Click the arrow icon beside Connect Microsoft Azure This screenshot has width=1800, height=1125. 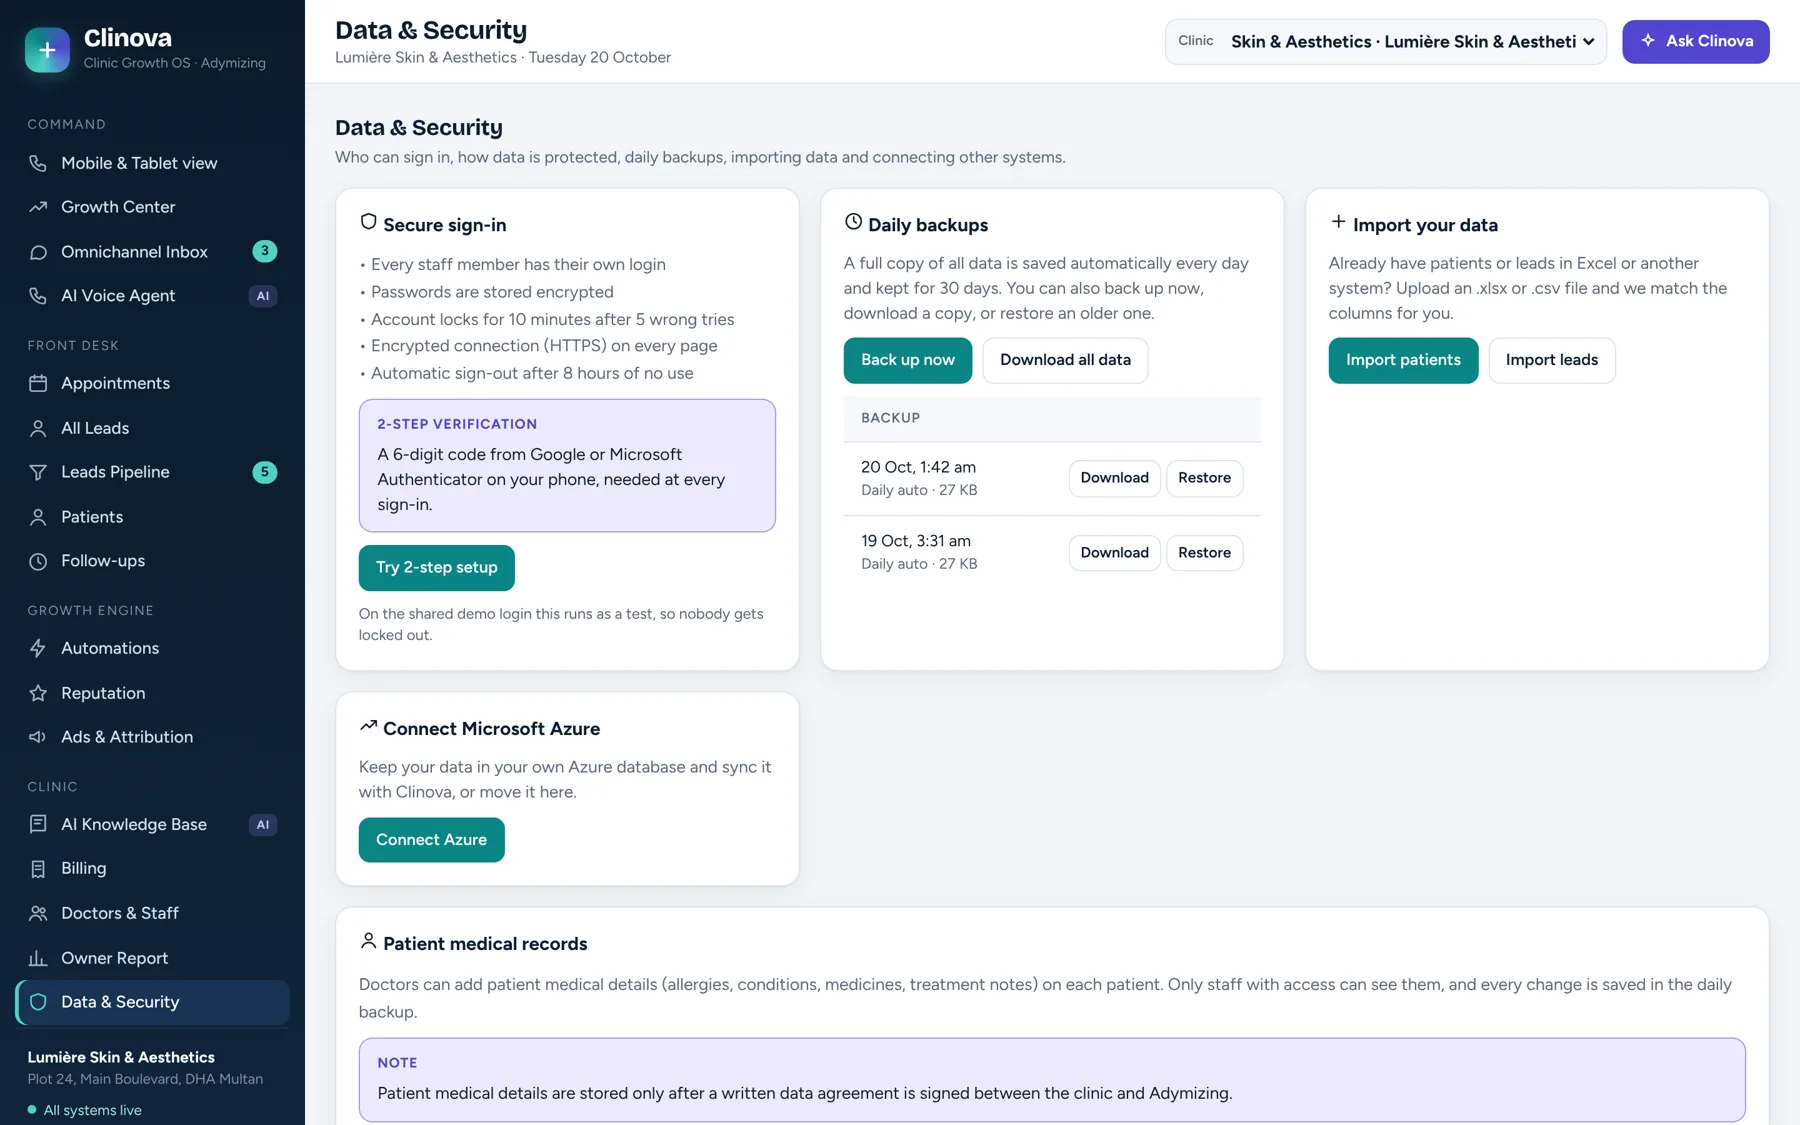pos(368,726)
